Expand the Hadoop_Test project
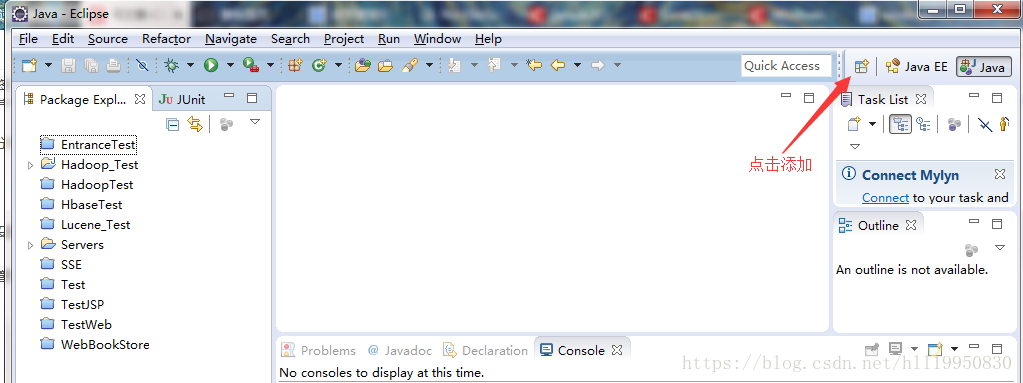Image resolution: width=1023 pixels, height=383 pixels. tap(30, 165)
